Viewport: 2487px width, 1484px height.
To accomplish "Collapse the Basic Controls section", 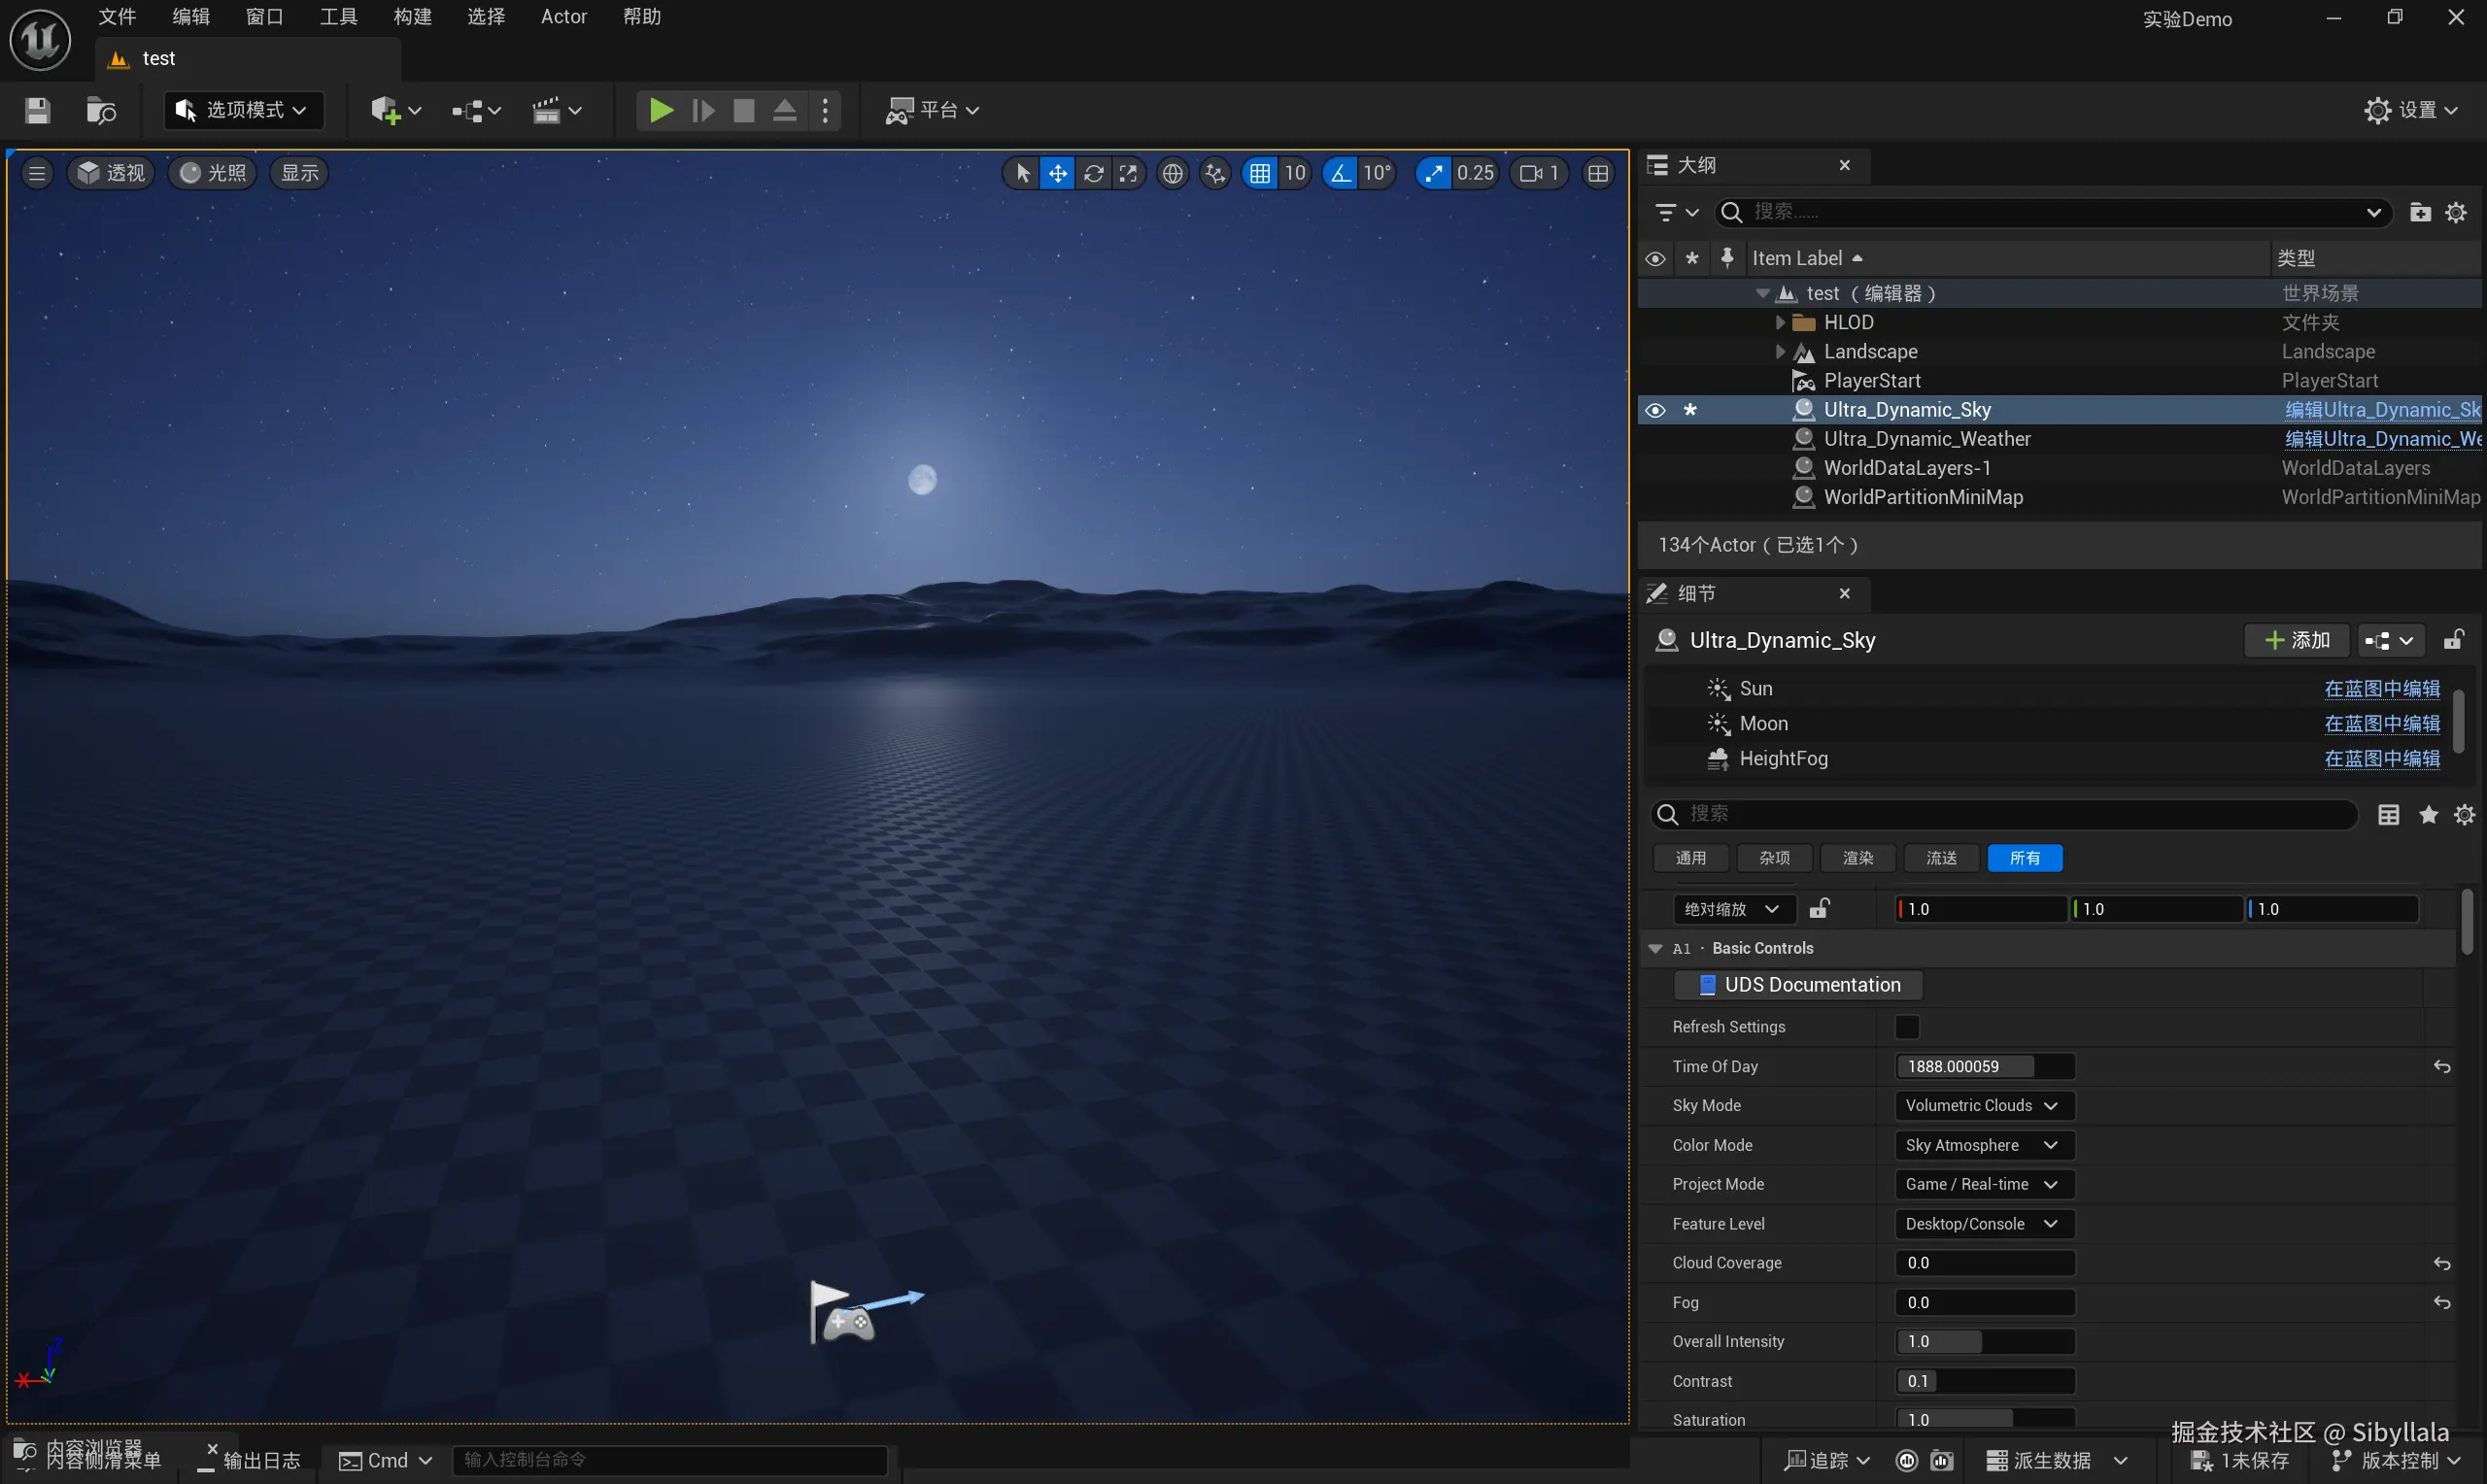I will click(1656, 948).
